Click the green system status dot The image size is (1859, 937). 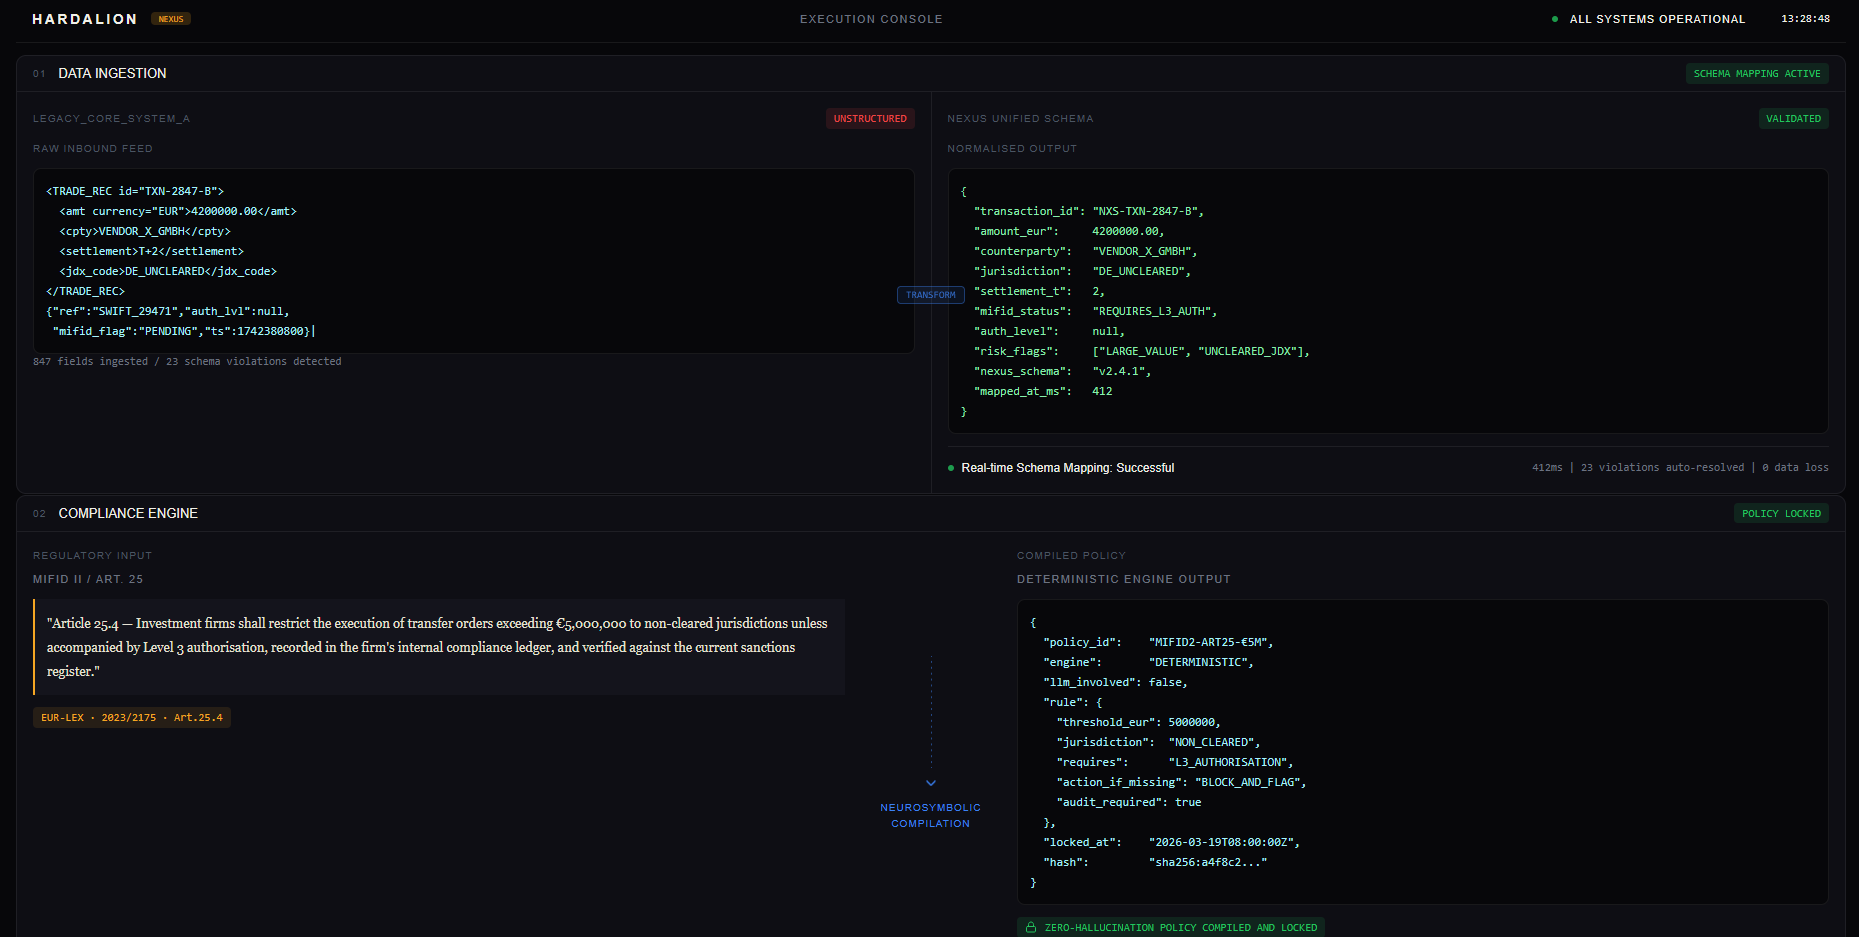tap(1555, 19)
